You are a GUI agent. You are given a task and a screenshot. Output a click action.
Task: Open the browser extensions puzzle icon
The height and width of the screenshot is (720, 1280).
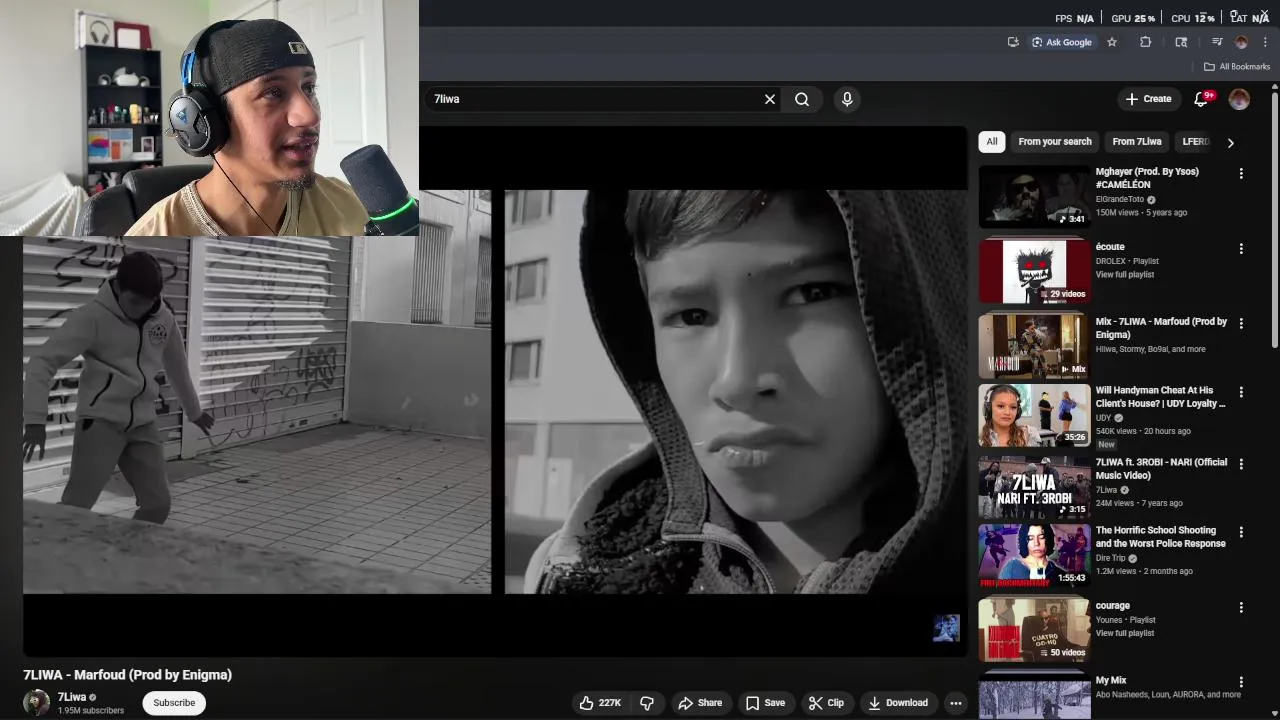click(1146, 42)
